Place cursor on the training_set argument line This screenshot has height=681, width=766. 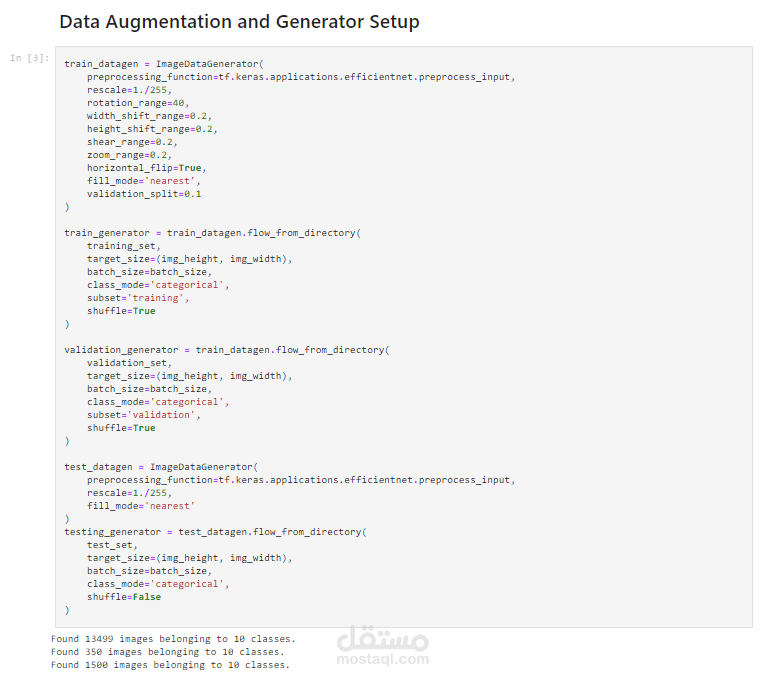pos(123,246)
